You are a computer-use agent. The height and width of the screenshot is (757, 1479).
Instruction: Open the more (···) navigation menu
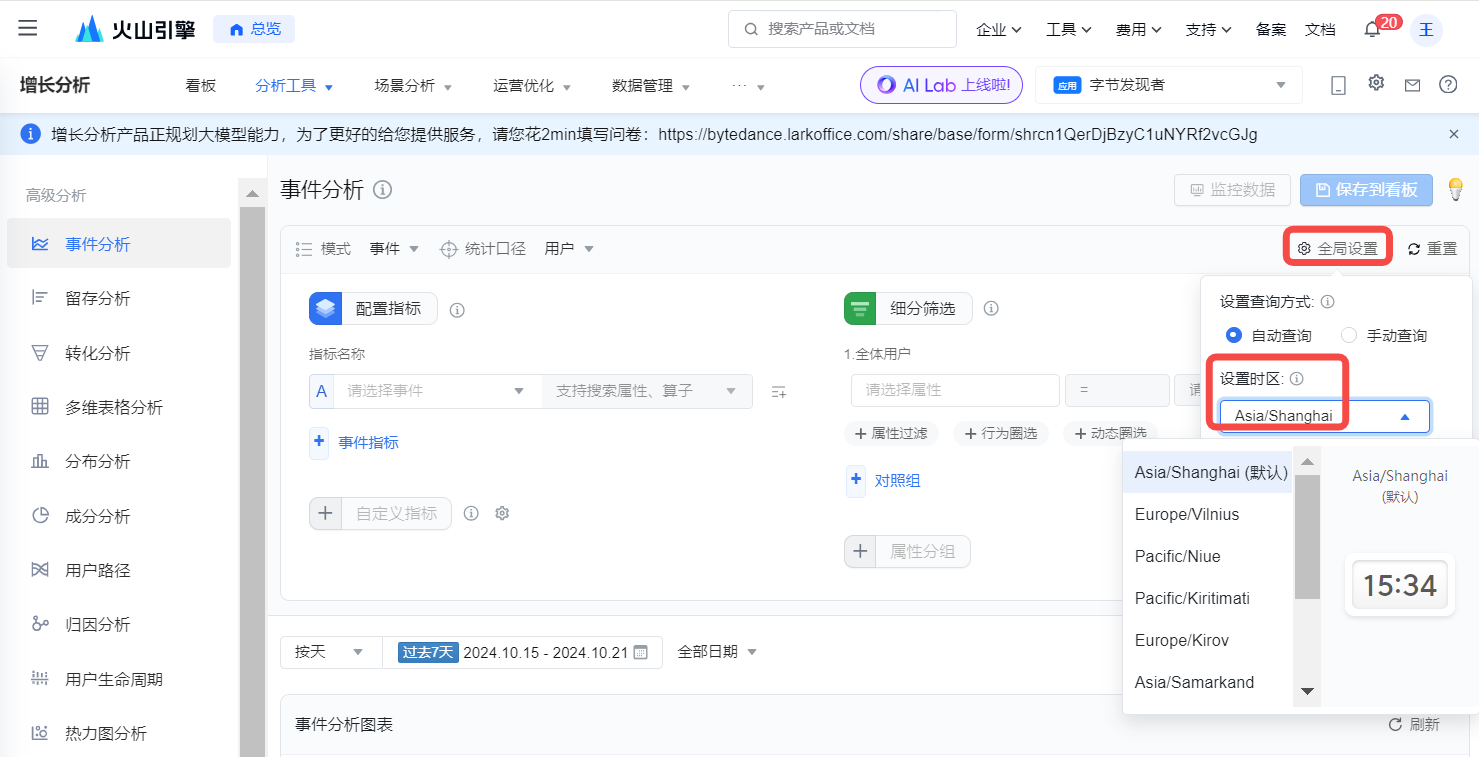pyautogui.click(x=748, y=86)
